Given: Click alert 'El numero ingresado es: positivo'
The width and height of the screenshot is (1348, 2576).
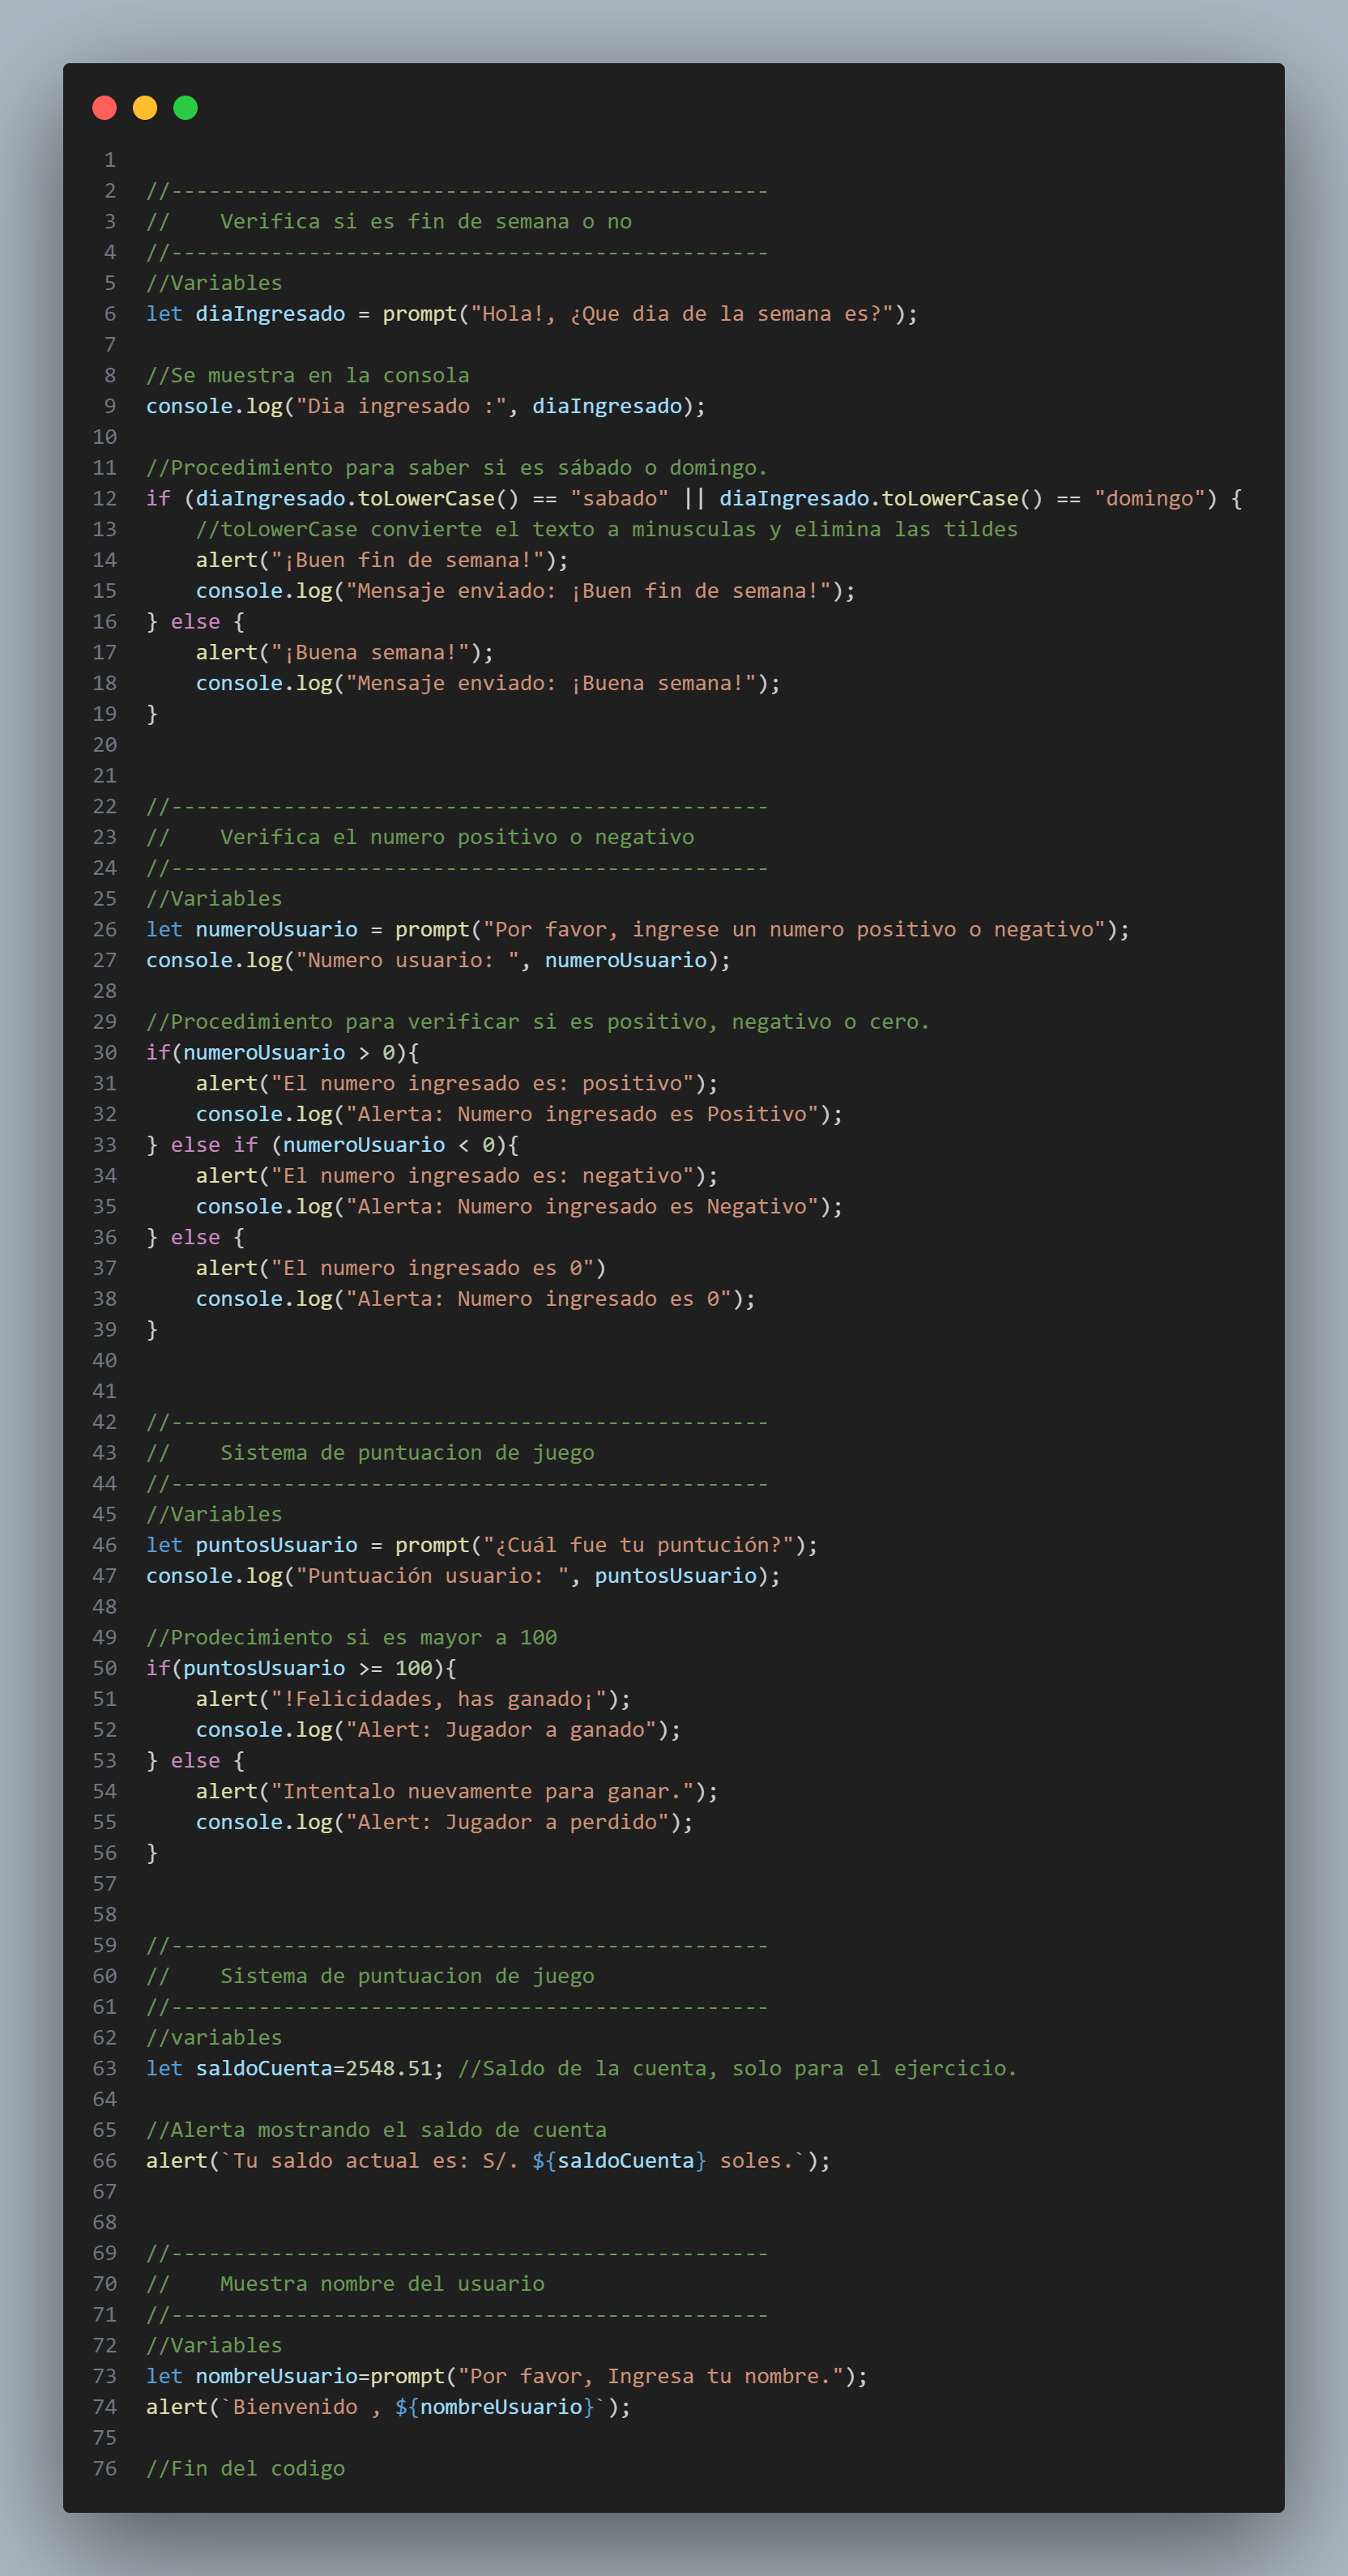Looking at the screenshot, I should (x=457, y=1083).
